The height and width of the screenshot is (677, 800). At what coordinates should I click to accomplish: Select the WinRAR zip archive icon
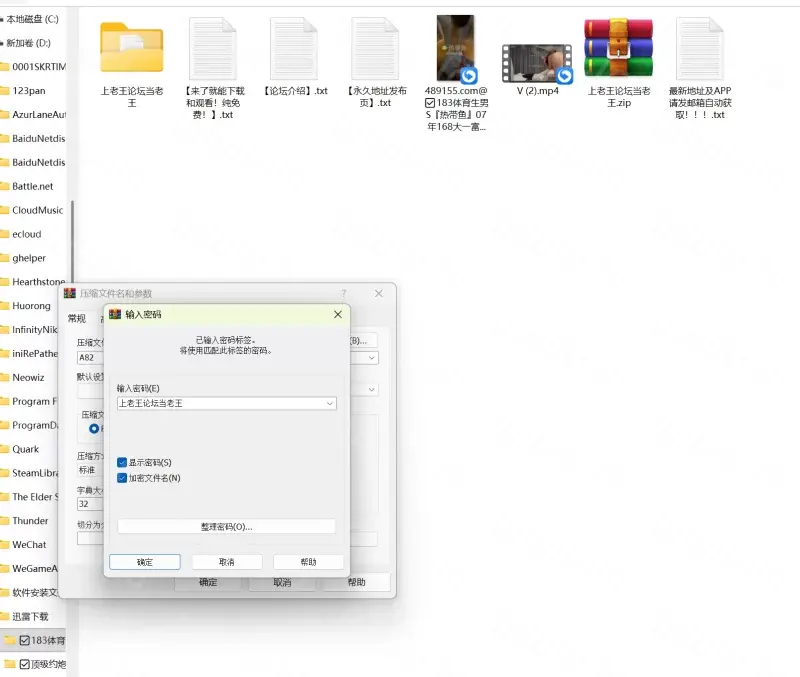click(x=618, y=47)
